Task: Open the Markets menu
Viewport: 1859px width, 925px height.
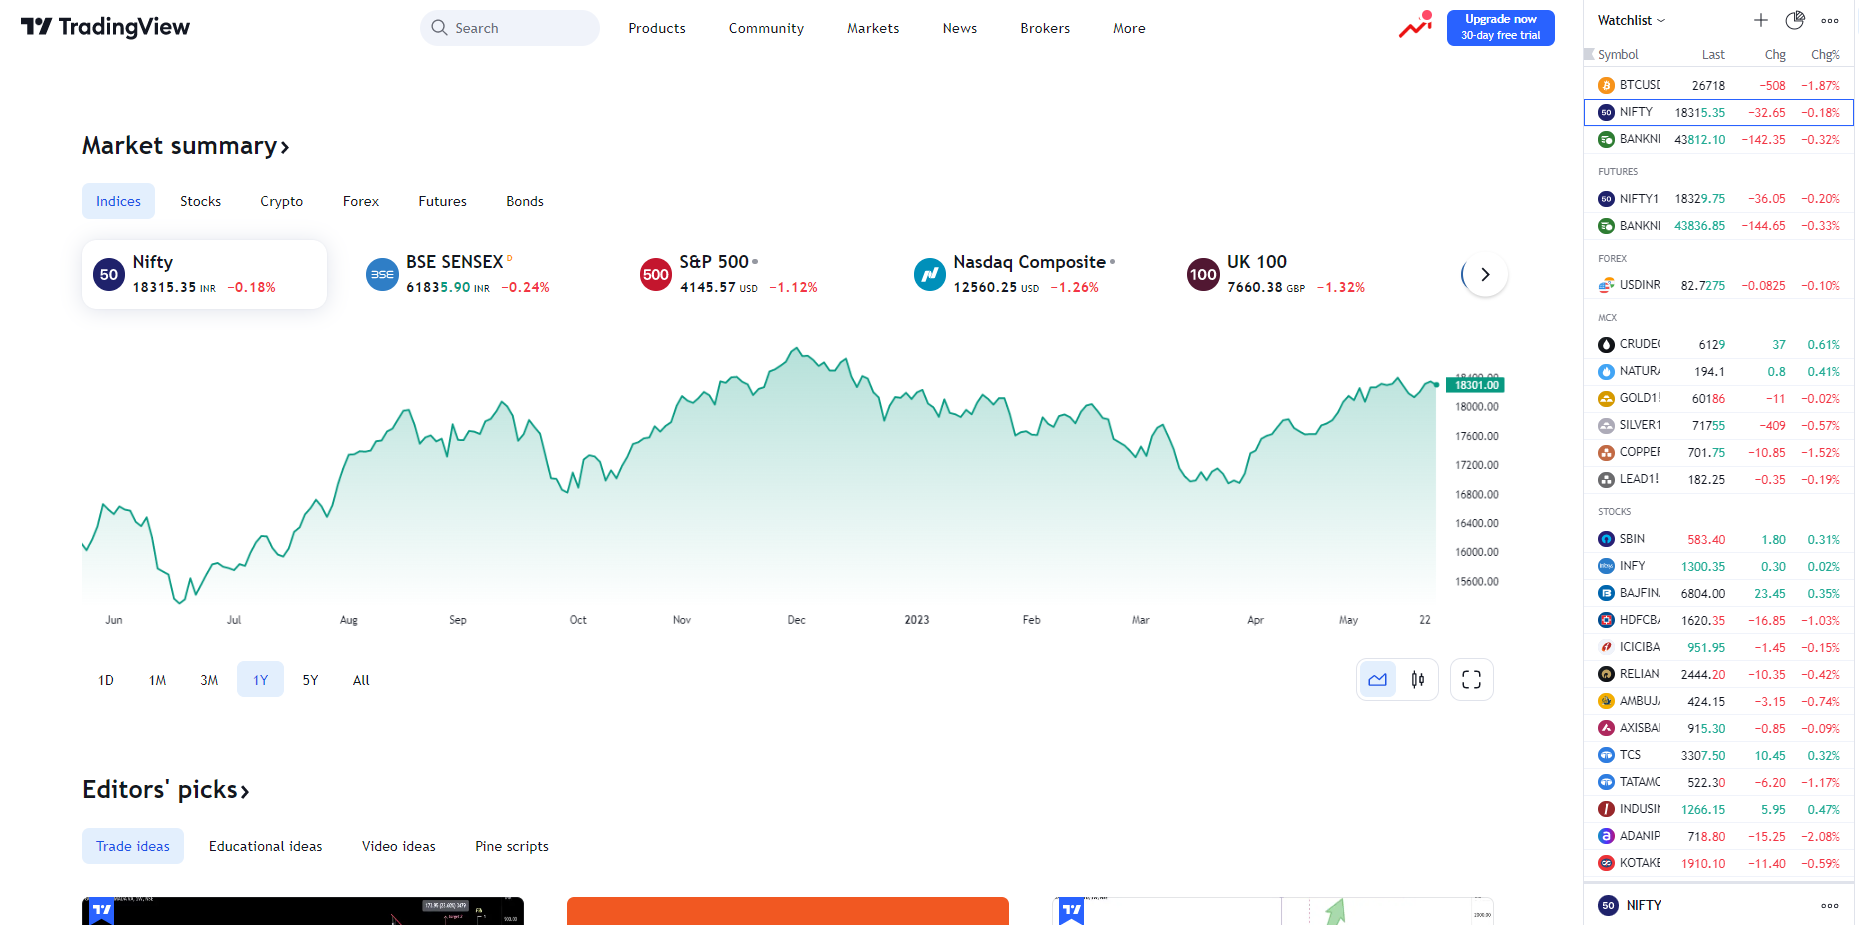Action: pos(873,28)
